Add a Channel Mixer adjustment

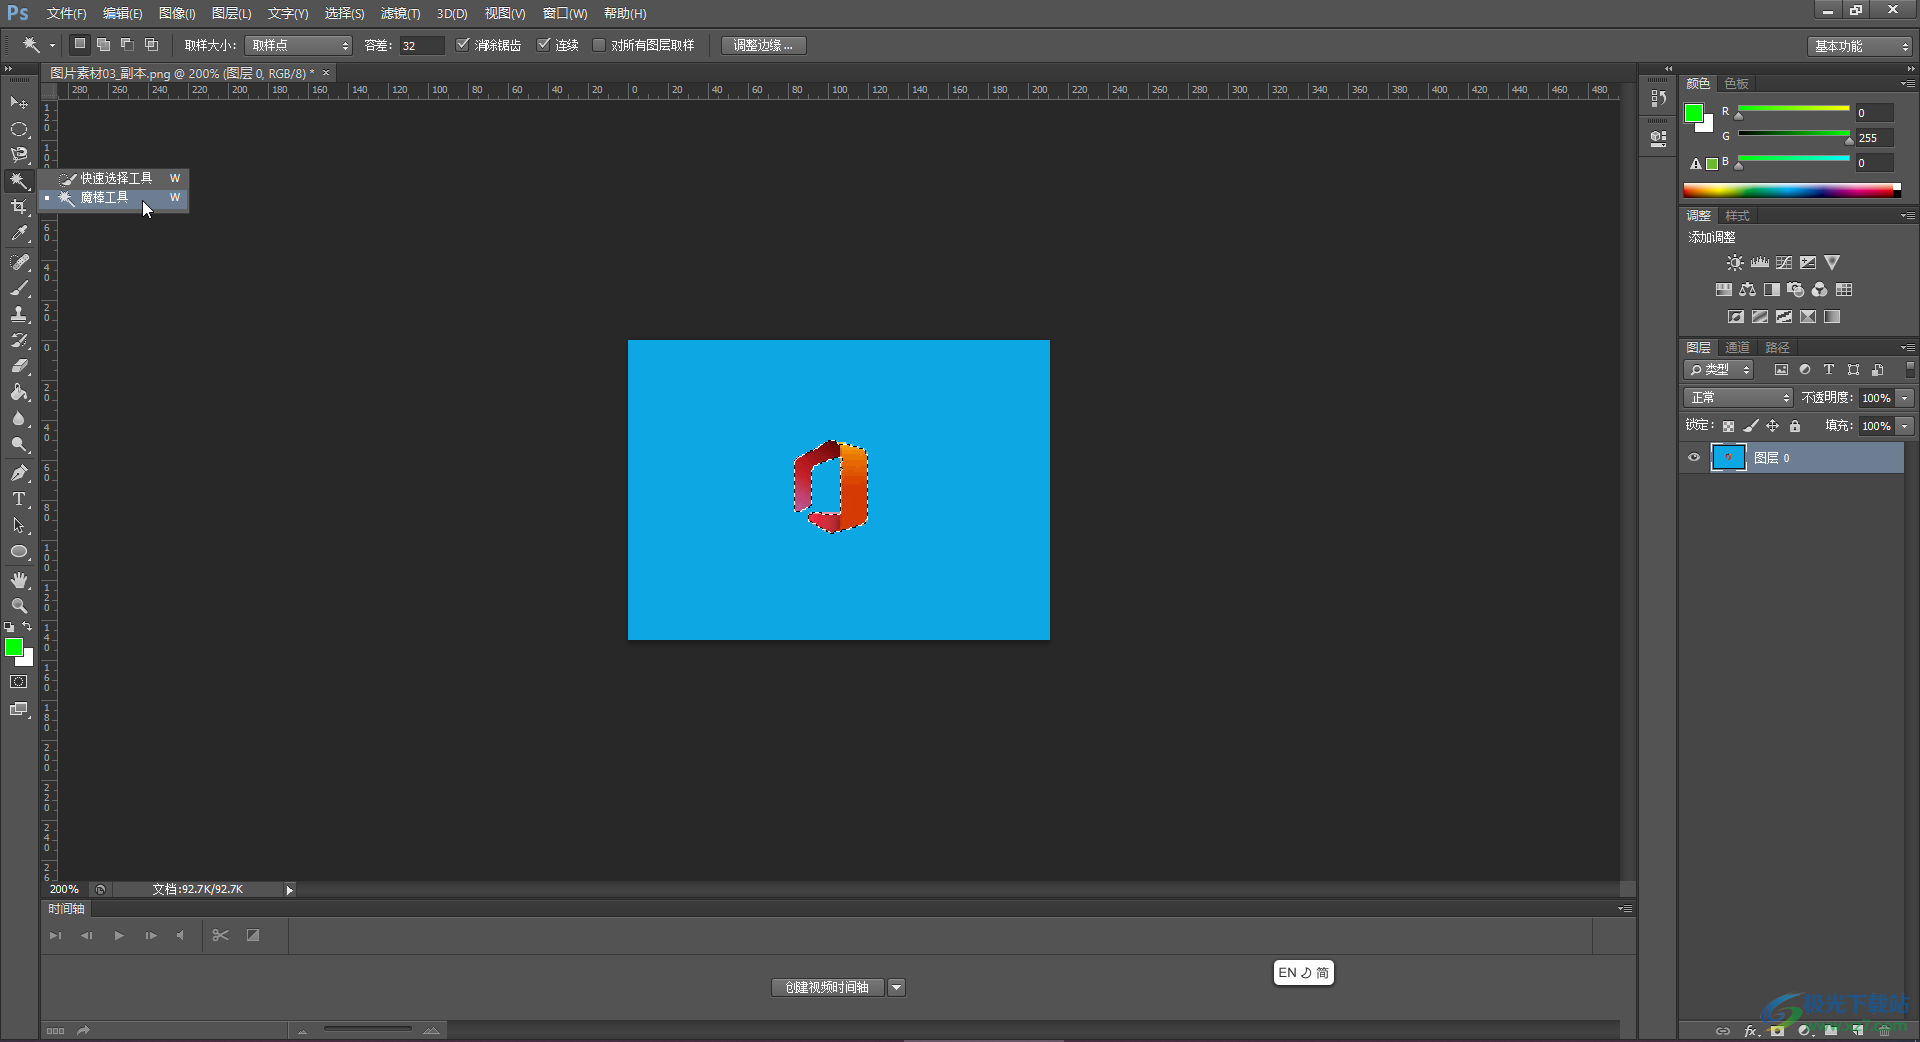(x=1820, y=290)
